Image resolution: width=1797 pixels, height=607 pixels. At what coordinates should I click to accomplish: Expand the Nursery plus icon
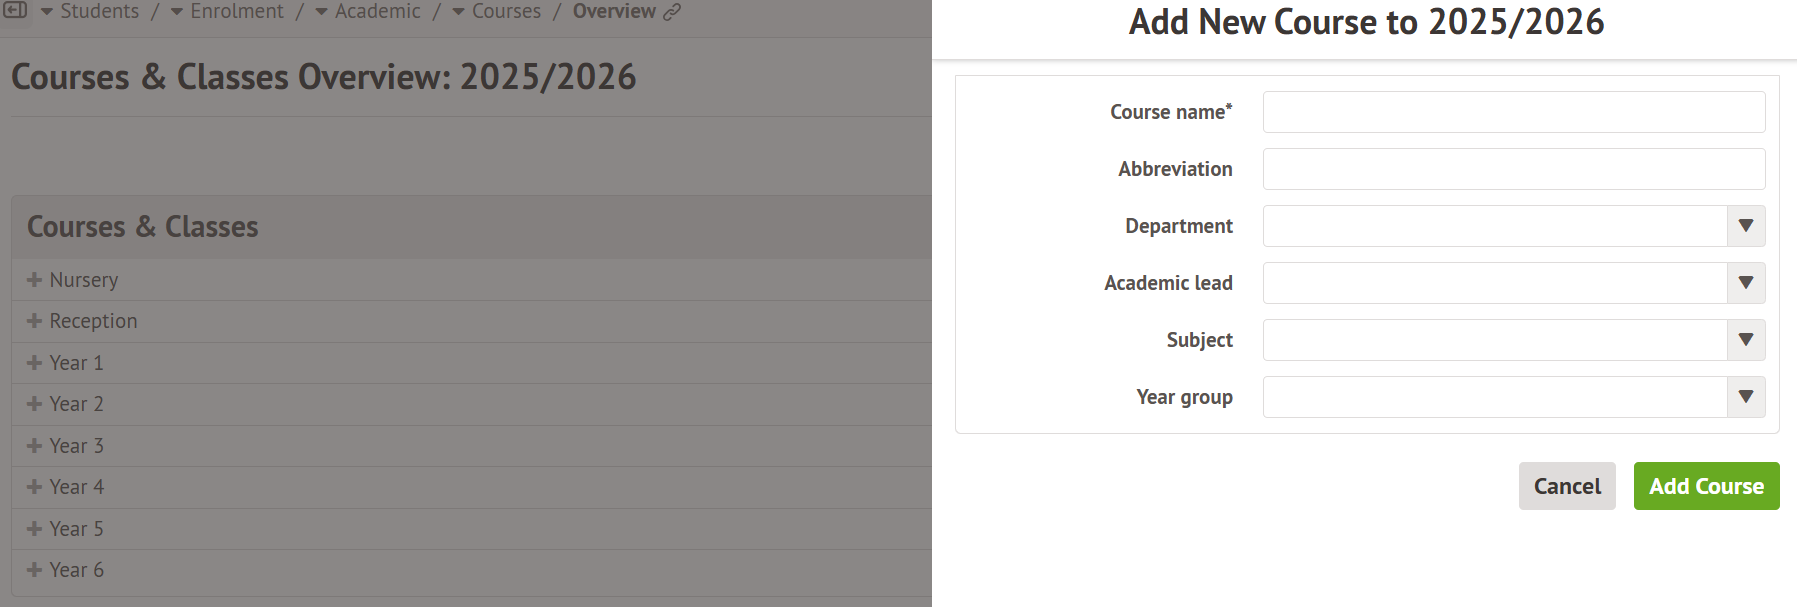pyautogui.click(x=35, y=280)
